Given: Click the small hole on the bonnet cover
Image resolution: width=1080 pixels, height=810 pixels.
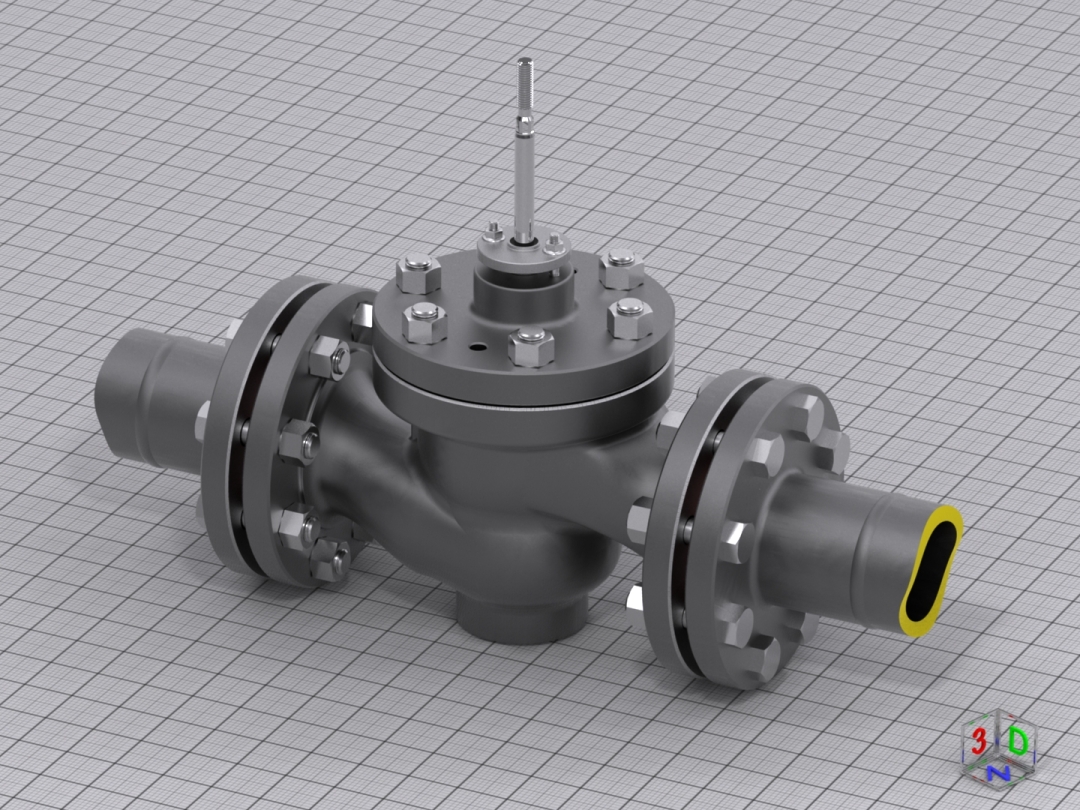Looking at the screenshot, I should click(481, 349).
